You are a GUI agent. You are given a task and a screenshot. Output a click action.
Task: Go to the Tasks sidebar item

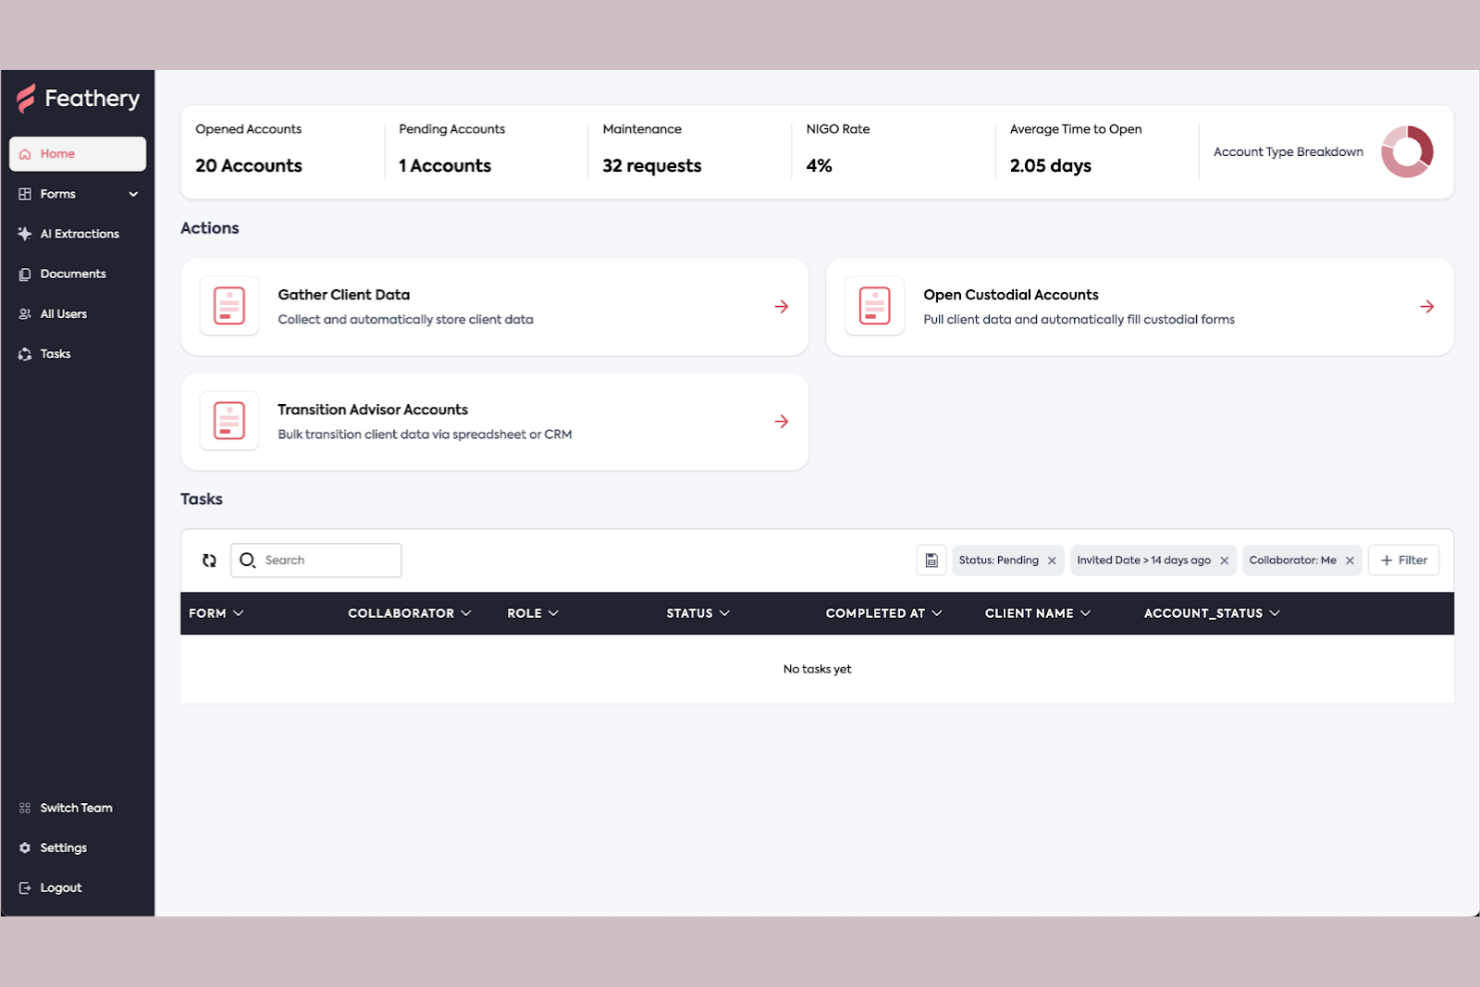(55, 353)
